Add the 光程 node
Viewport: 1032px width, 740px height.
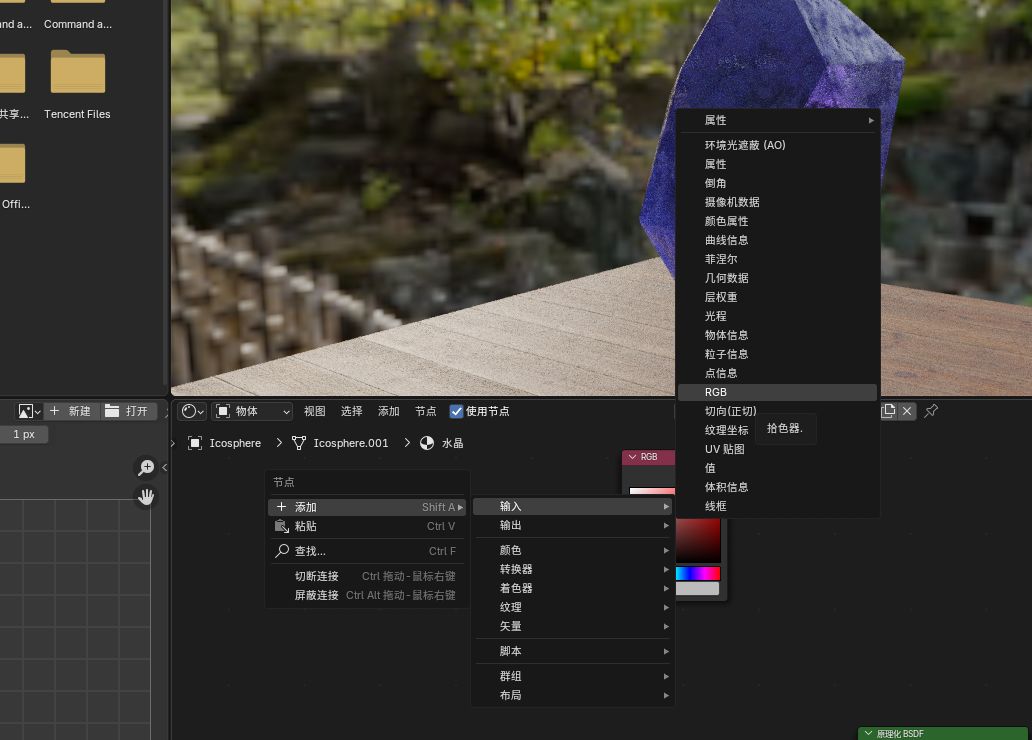click(x=777, y=317)
